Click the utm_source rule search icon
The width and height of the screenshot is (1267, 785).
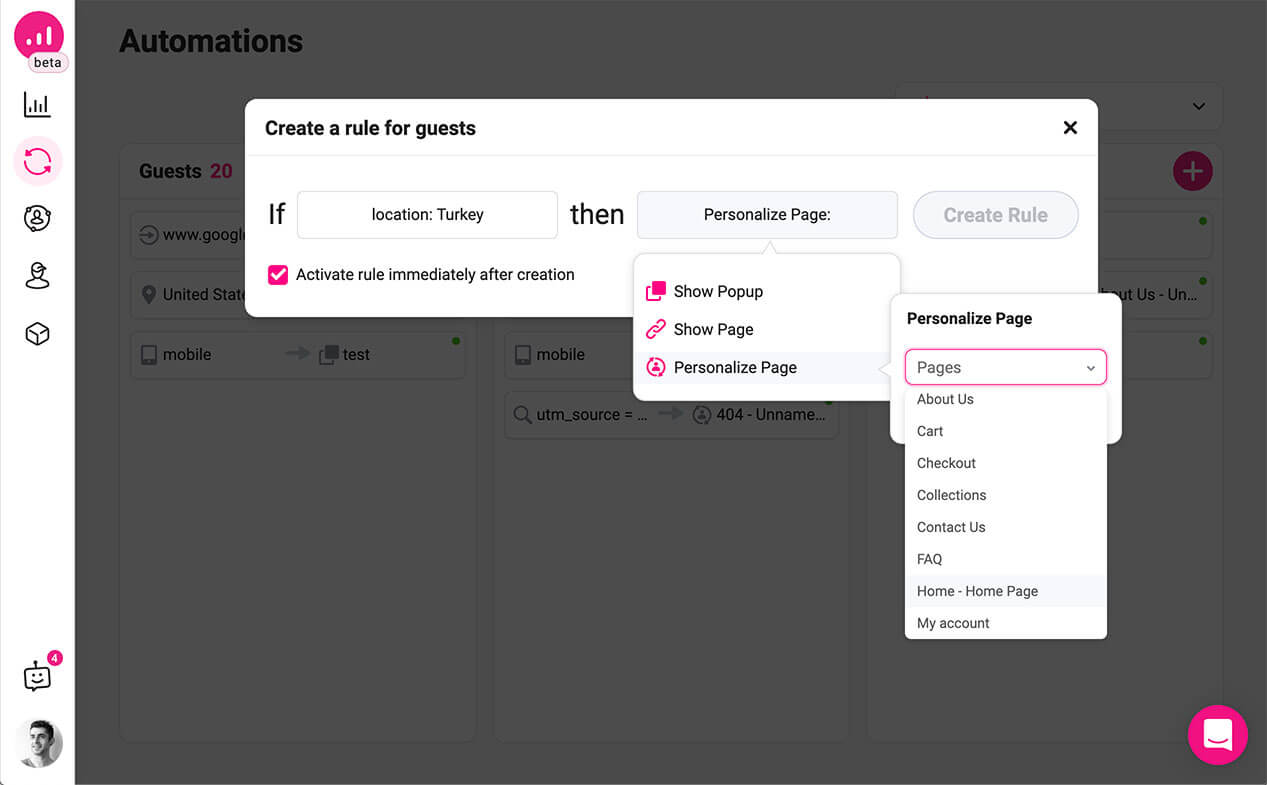click(x=523, y=414)
